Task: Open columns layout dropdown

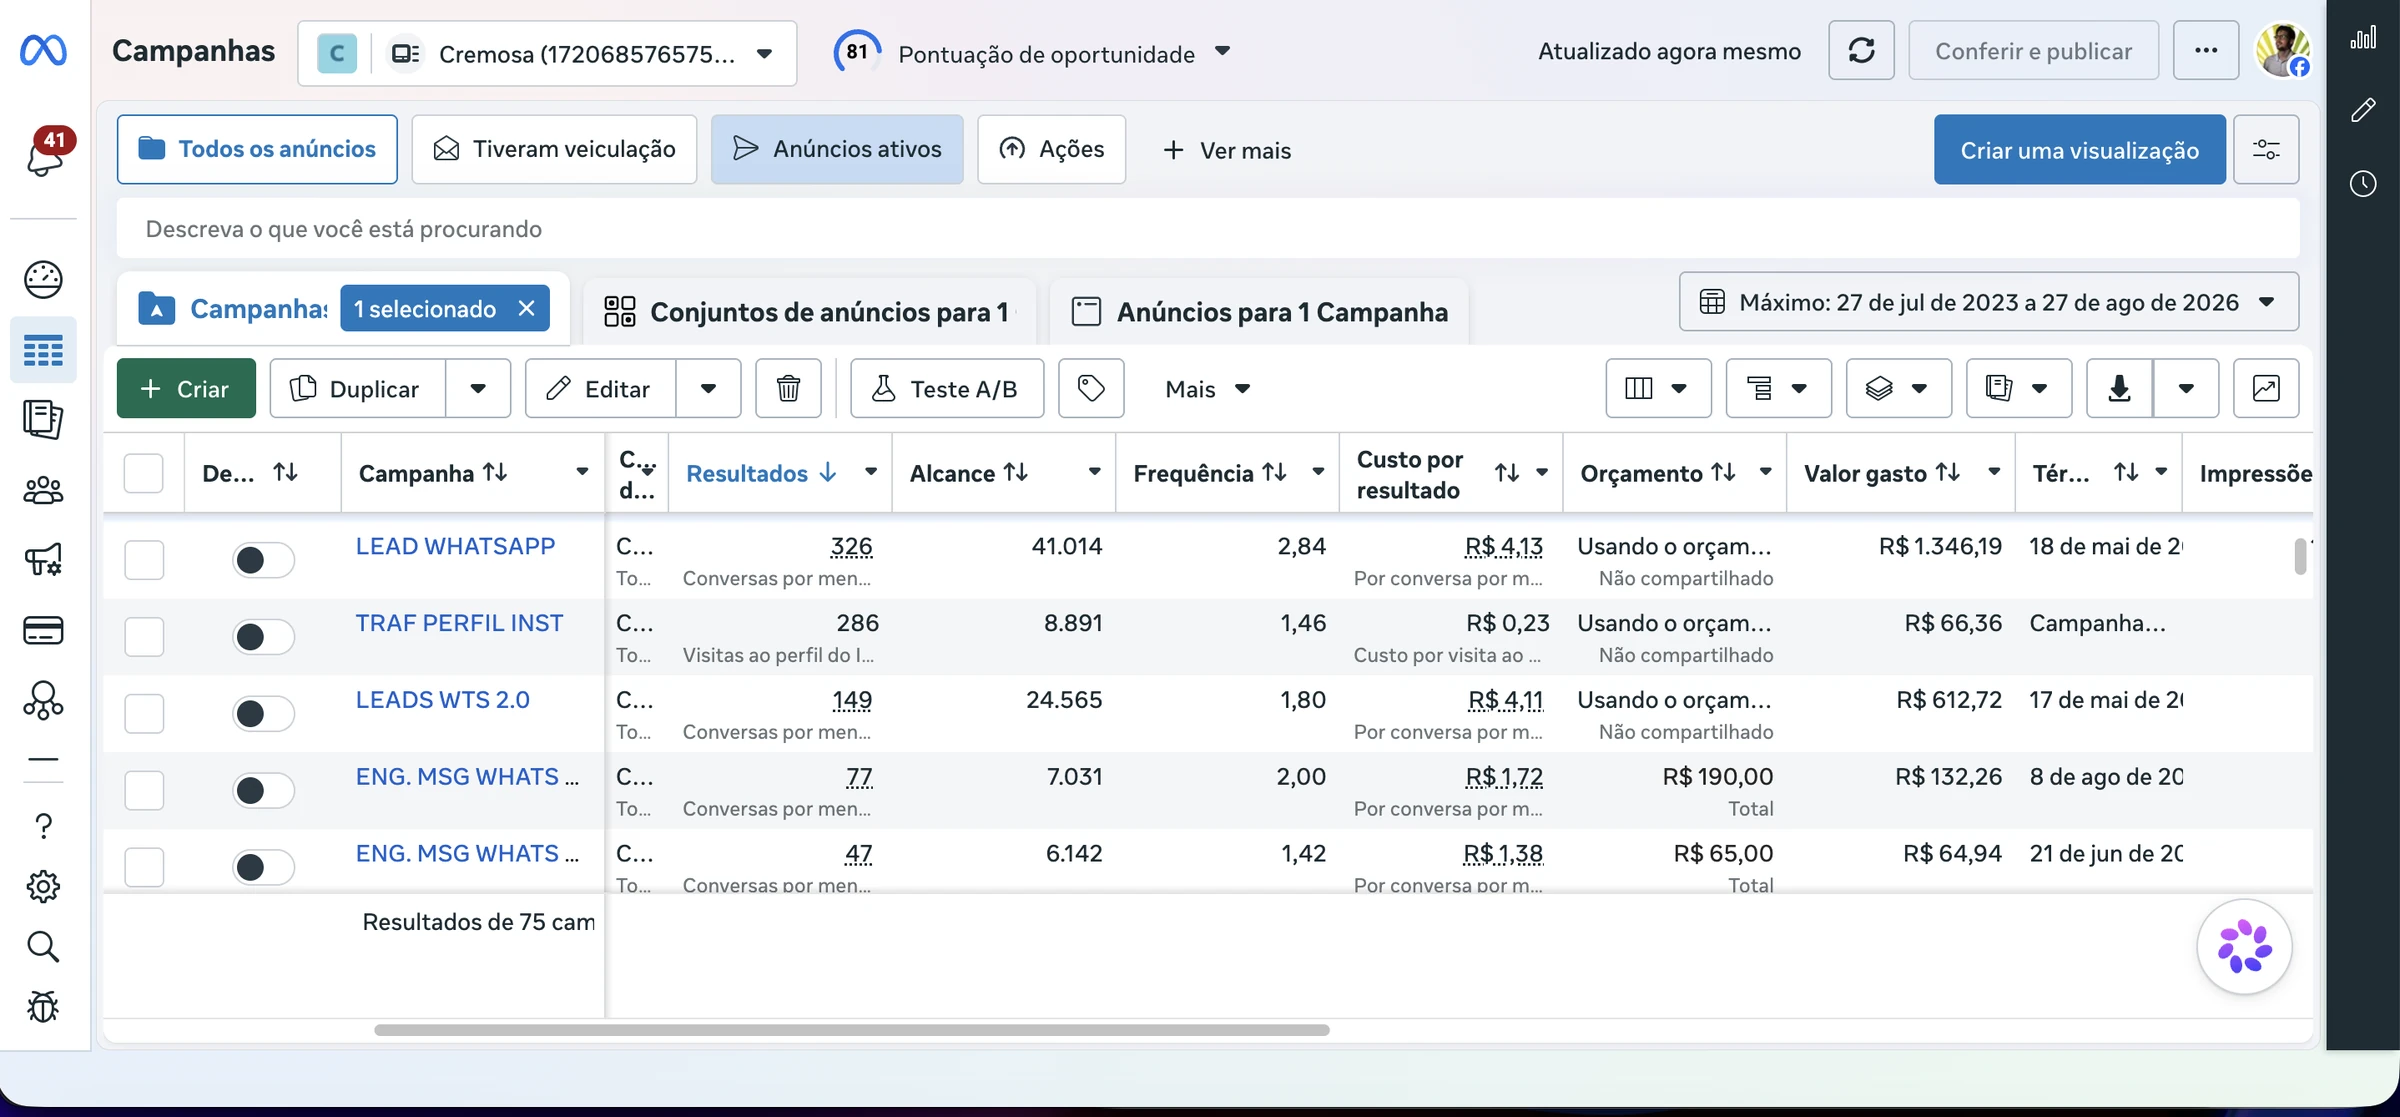Action: pos(1658,388)
